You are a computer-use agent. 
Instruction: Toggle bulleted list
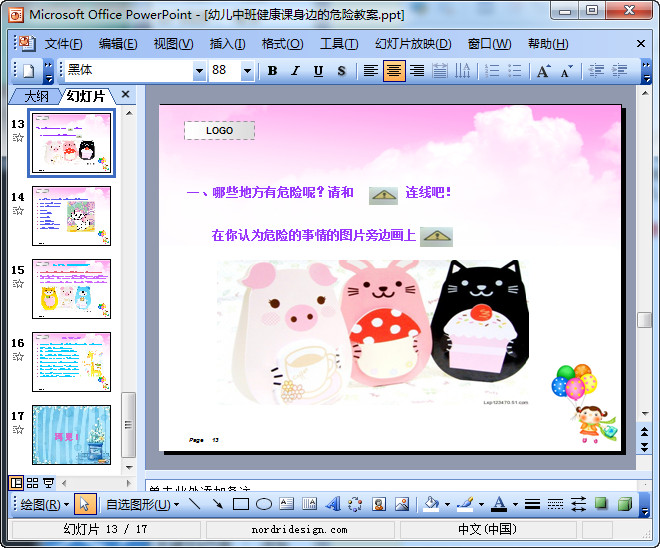(x=514, y=71)
